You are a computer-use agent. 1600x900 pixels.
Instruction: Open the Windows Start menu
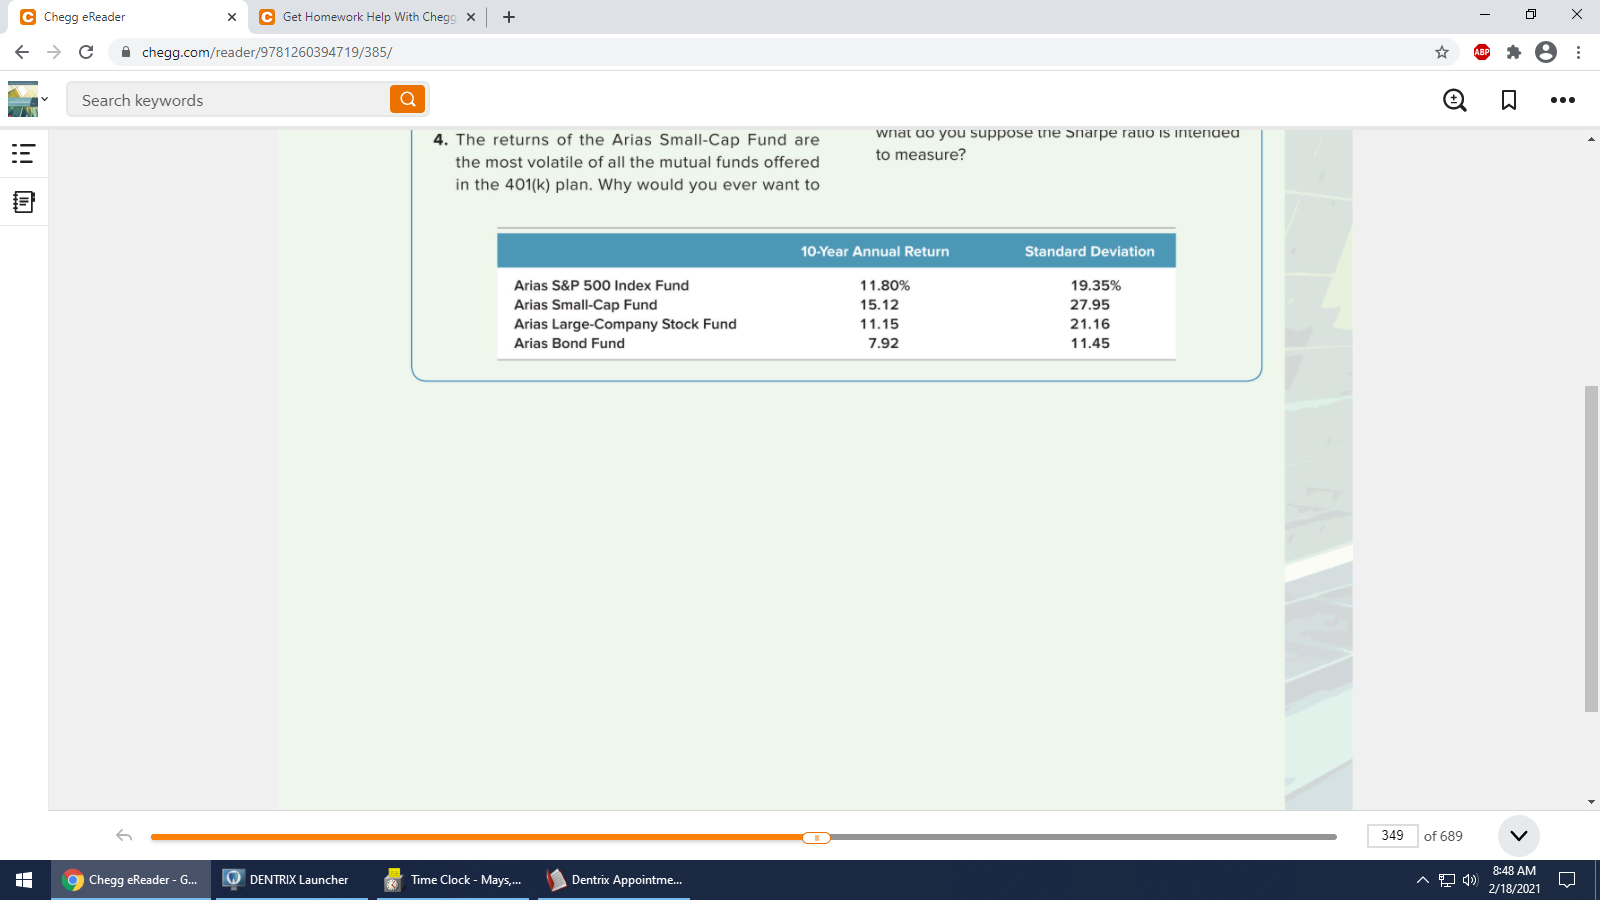[x=24, y=880]
